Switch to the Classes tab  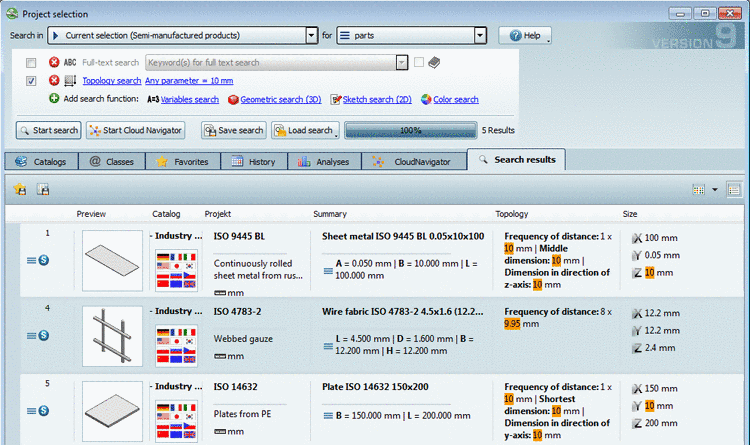pos(112,162)
